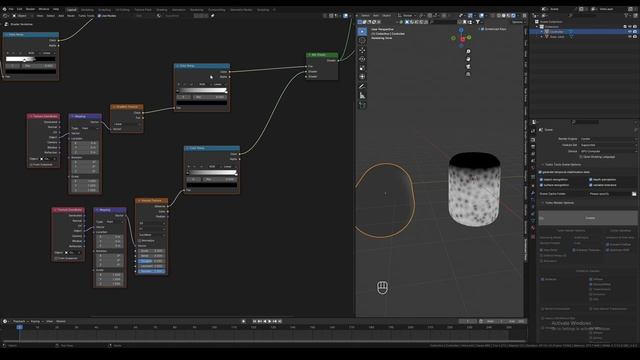
Task: Toggle variable tolerance checkbox
Action: point(591,185)
